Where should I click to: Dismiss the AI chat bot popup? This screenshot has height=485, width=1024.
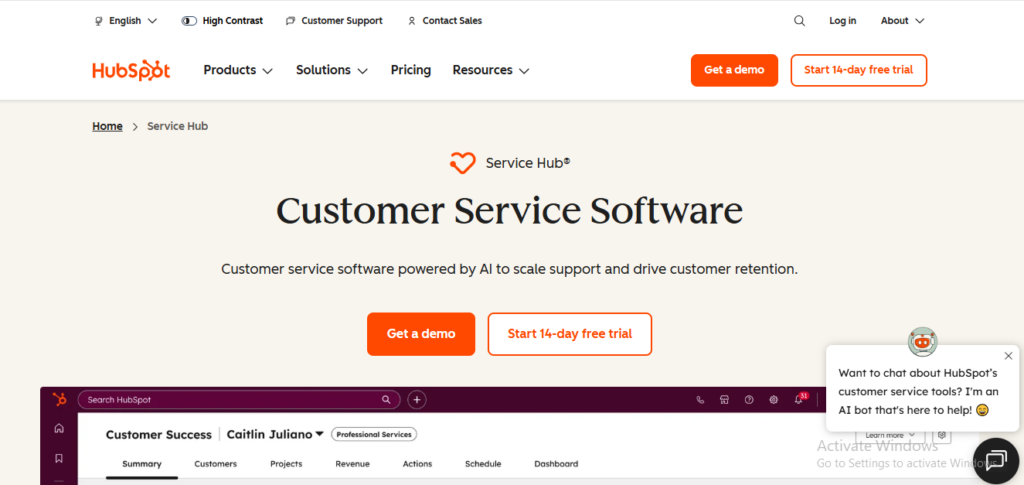(x=1008, y=356)
